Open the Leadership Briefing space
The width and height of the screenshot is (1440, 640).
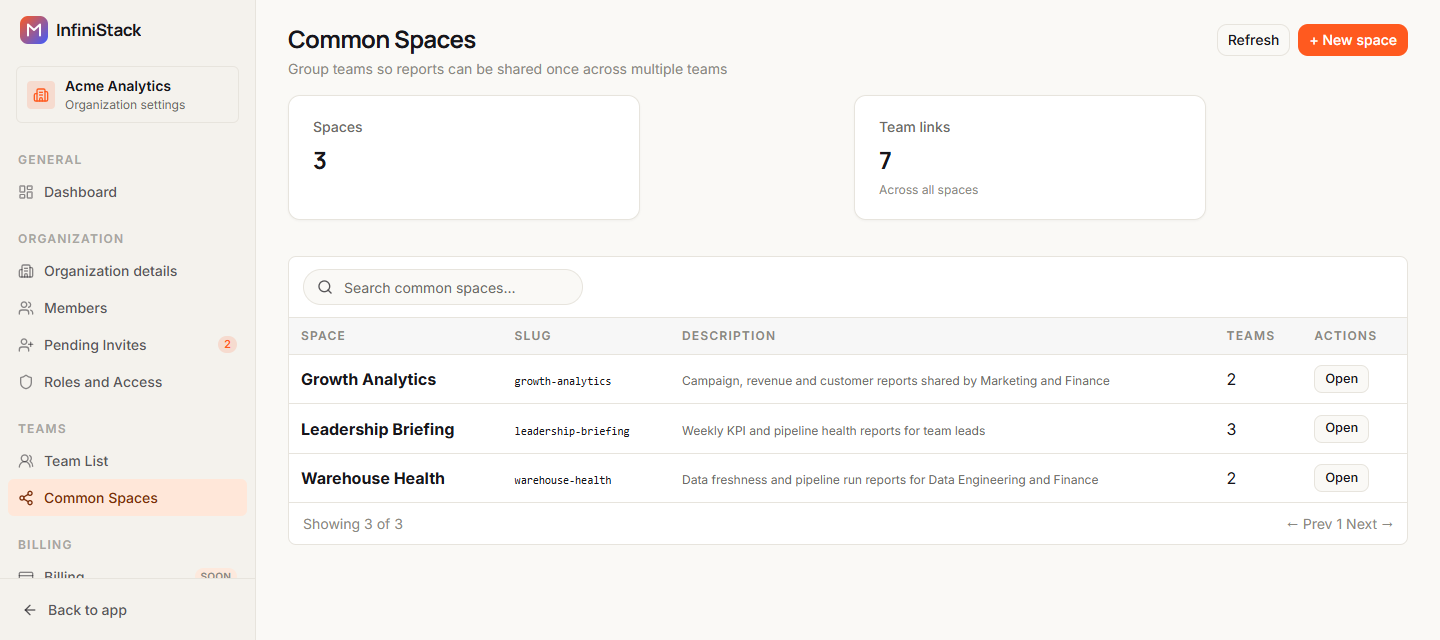click(x=1341, y=428)
